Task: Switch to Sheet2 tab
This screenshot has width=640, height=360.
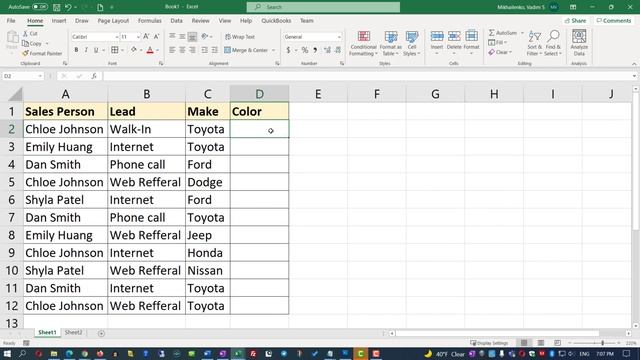Action: pyautogui.click(x=73, y=333)
